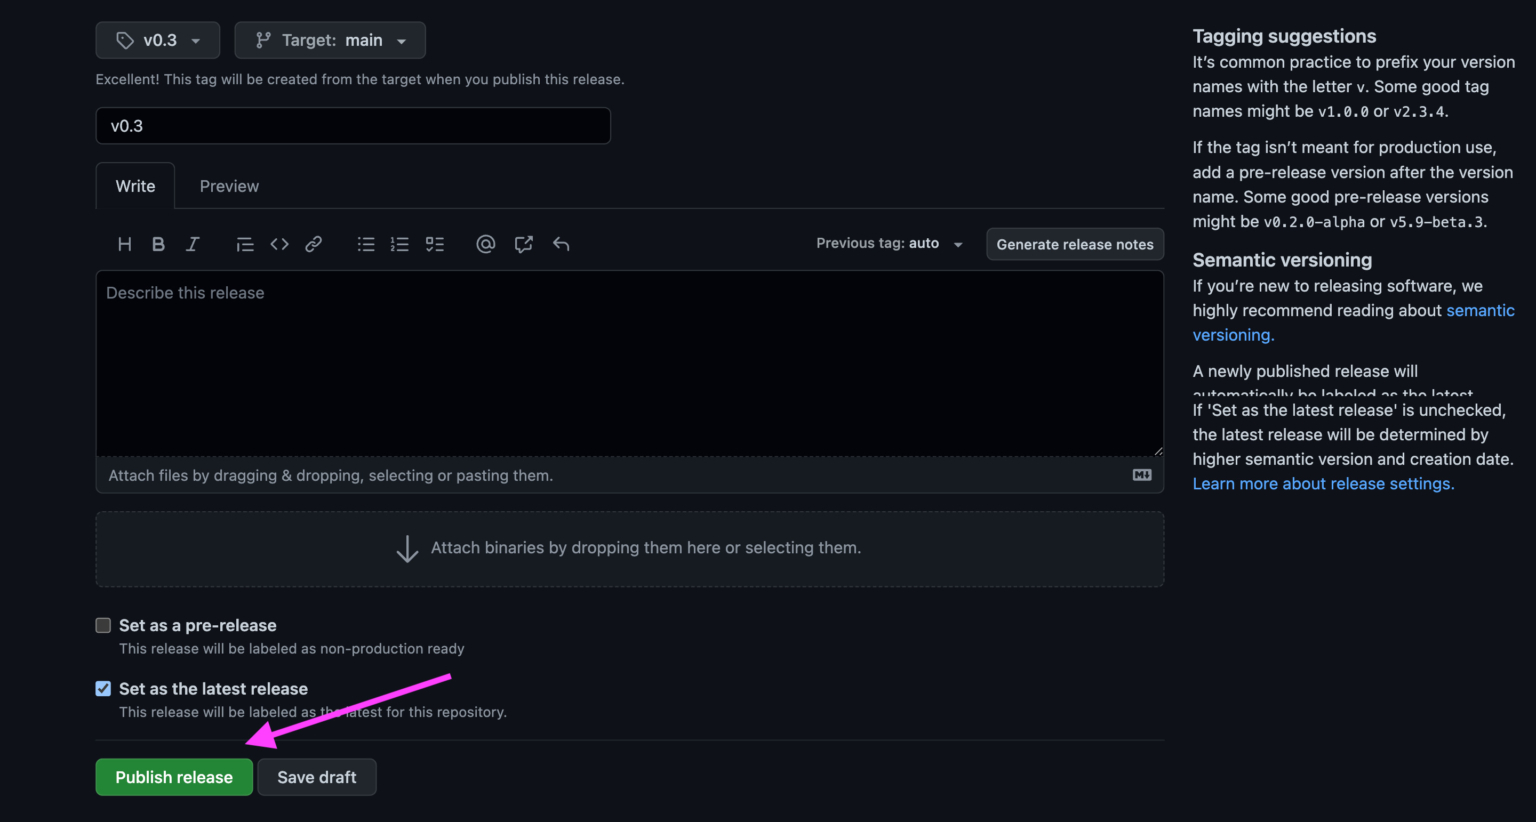The image size is (1536, 822).
Task: Apply heading formatting in the description toolbar
Action: 124,243
